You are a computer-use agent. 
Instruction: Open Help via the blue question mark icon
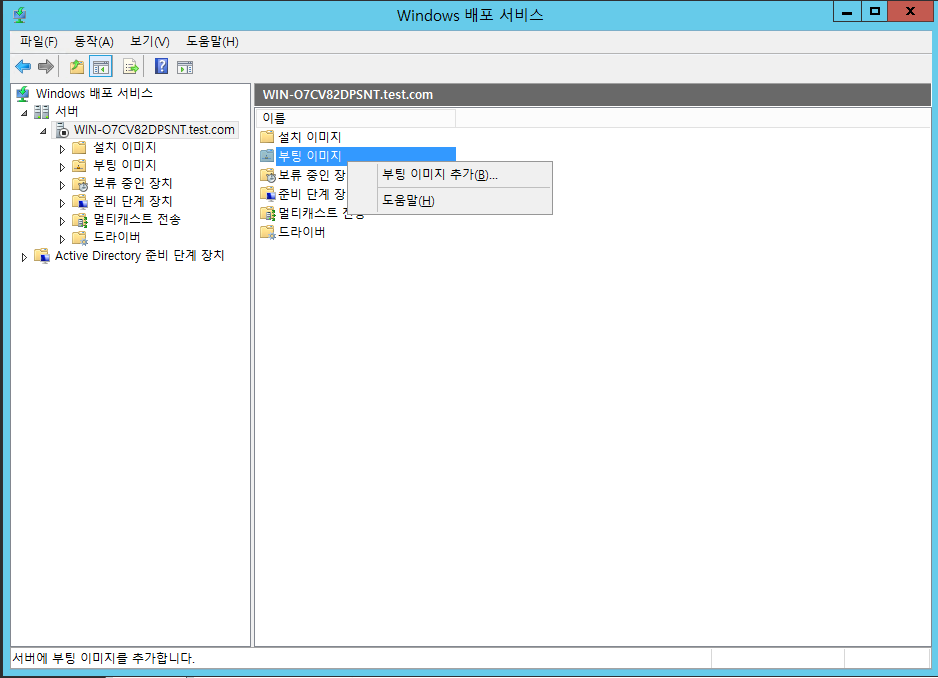coord(161,67)
